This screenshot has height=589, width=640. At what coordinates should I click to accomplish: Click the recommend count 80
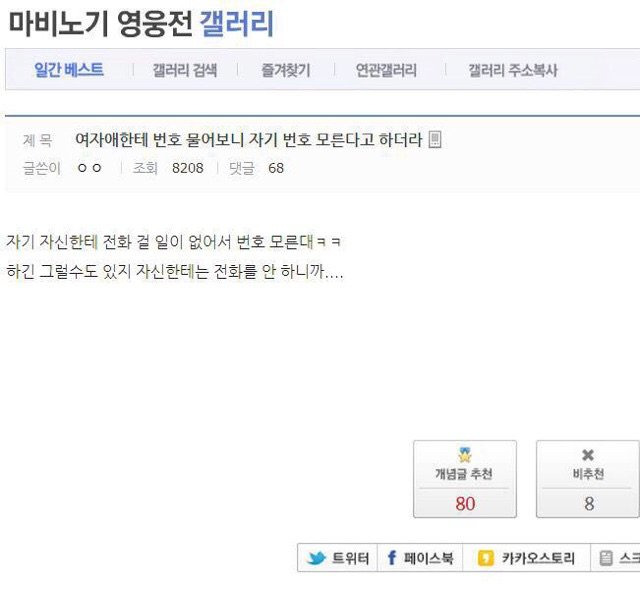465,504
